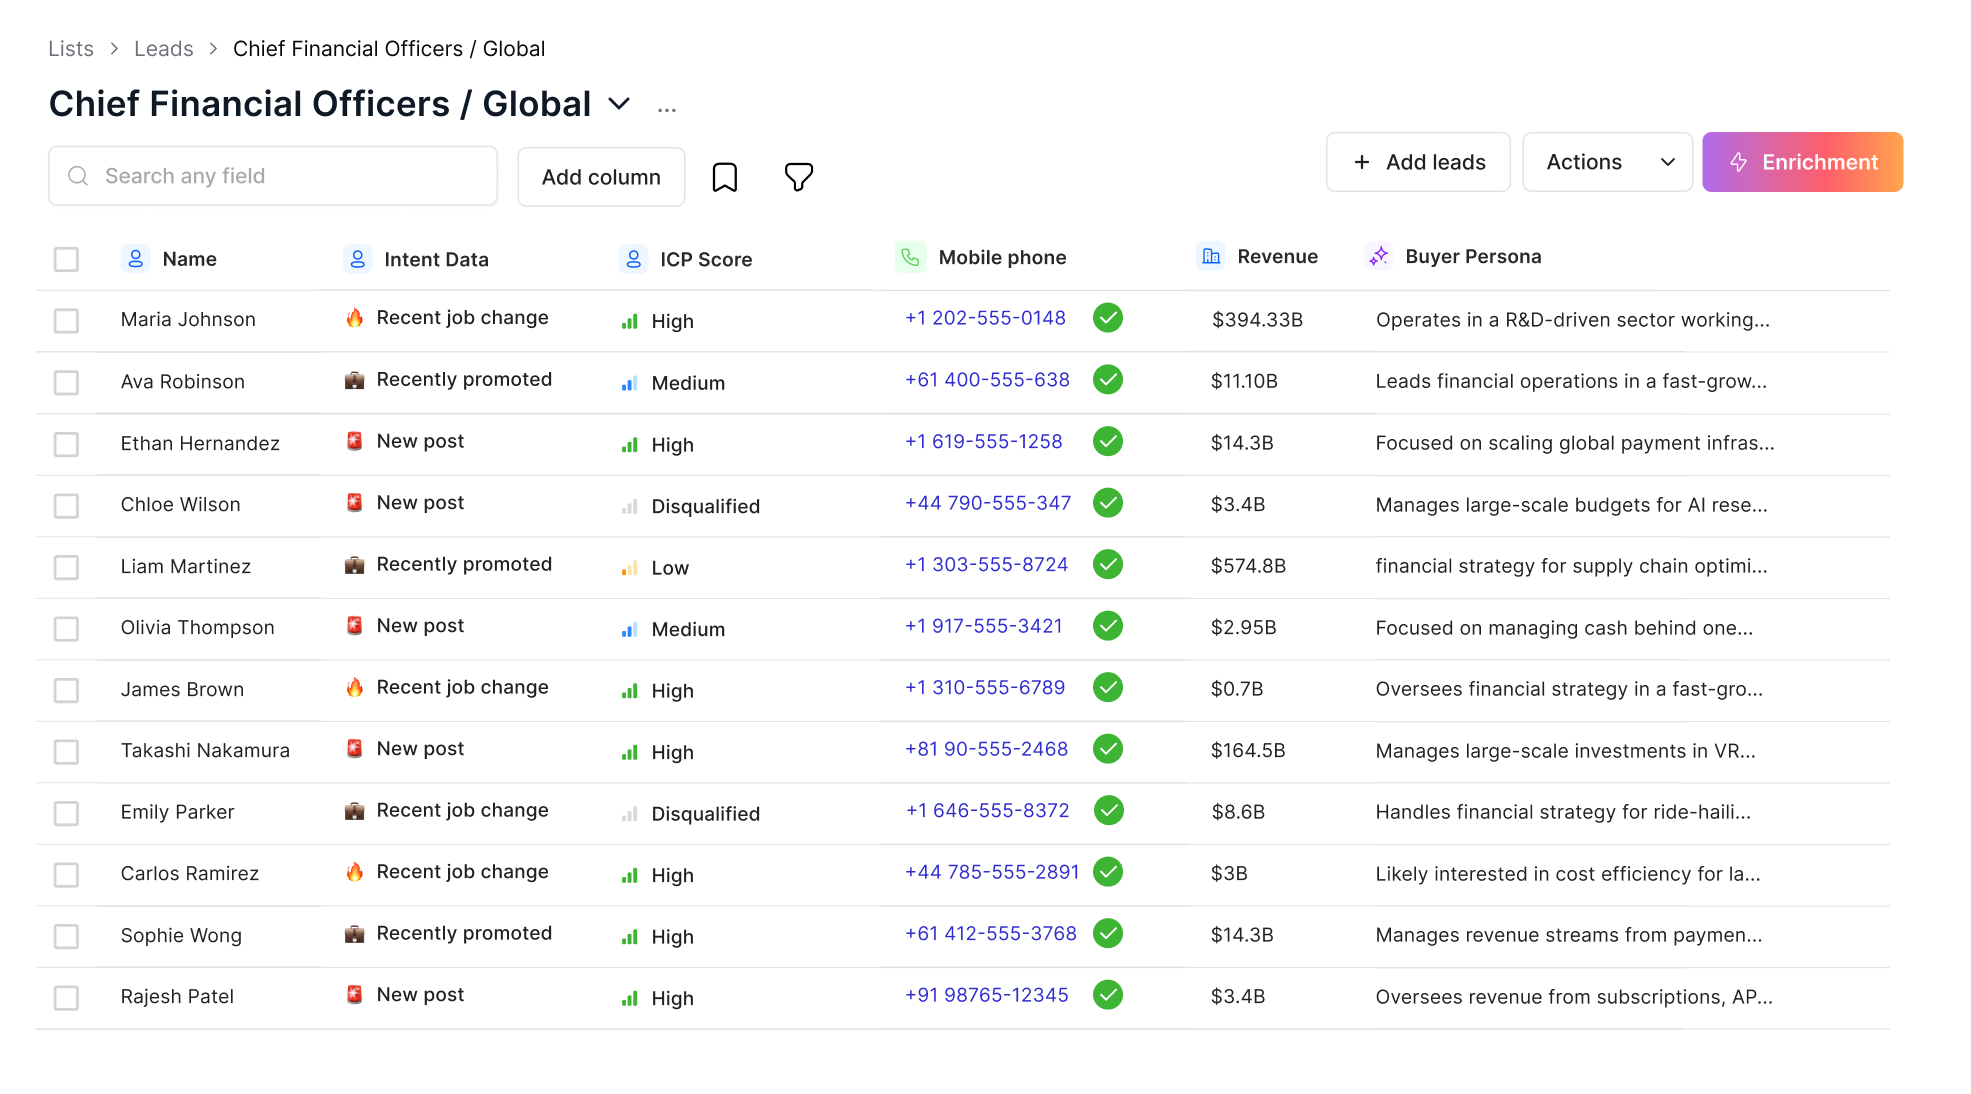Click the Revenue building icon
Image resolution: width=1971 pixels, height=1094 pixels.
pyautogui.click(x=1211, y=256)
